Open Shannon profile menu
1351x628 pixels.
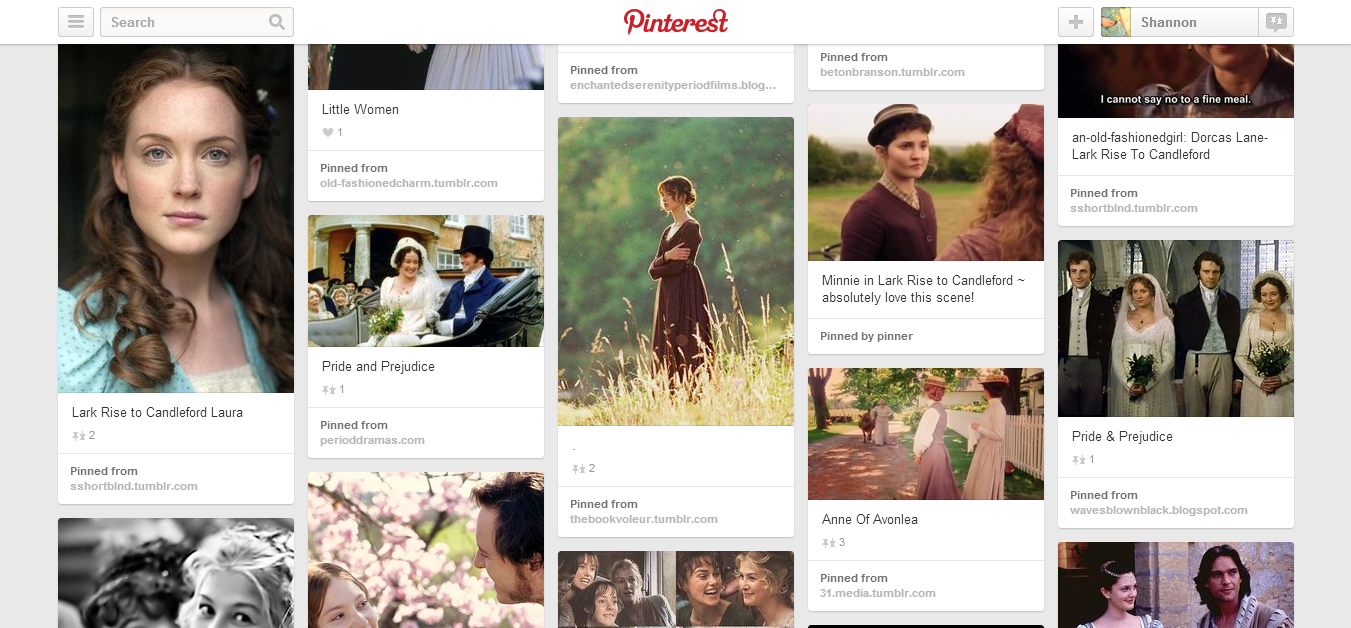(x=1180, y=22)
